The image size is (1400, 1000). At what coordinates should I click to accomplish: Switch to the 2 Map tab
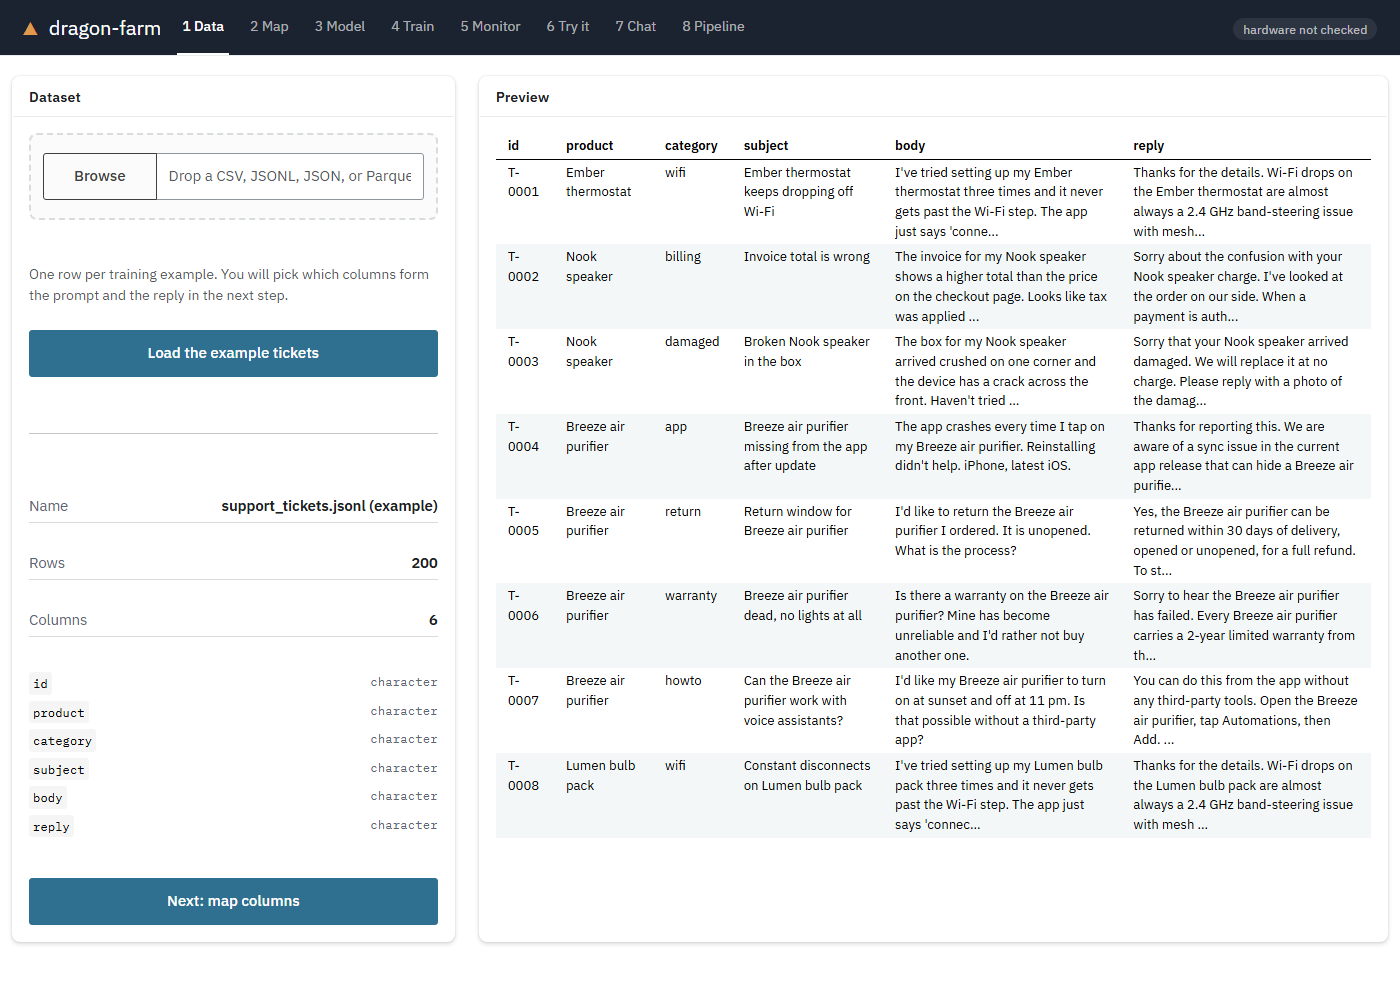coord(269,27)
